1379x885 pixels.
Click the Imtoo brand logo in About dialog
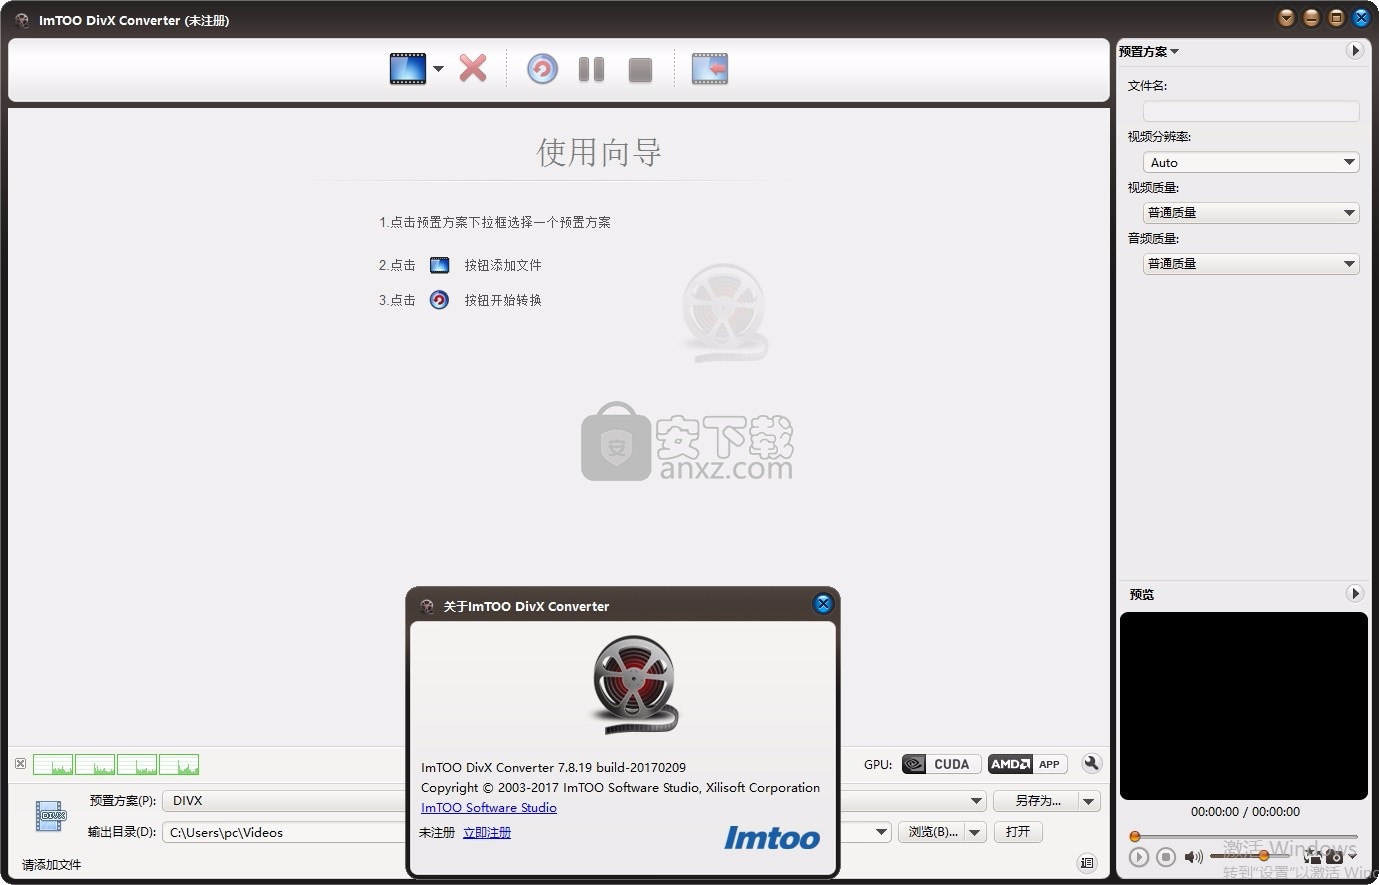(772, 837)
